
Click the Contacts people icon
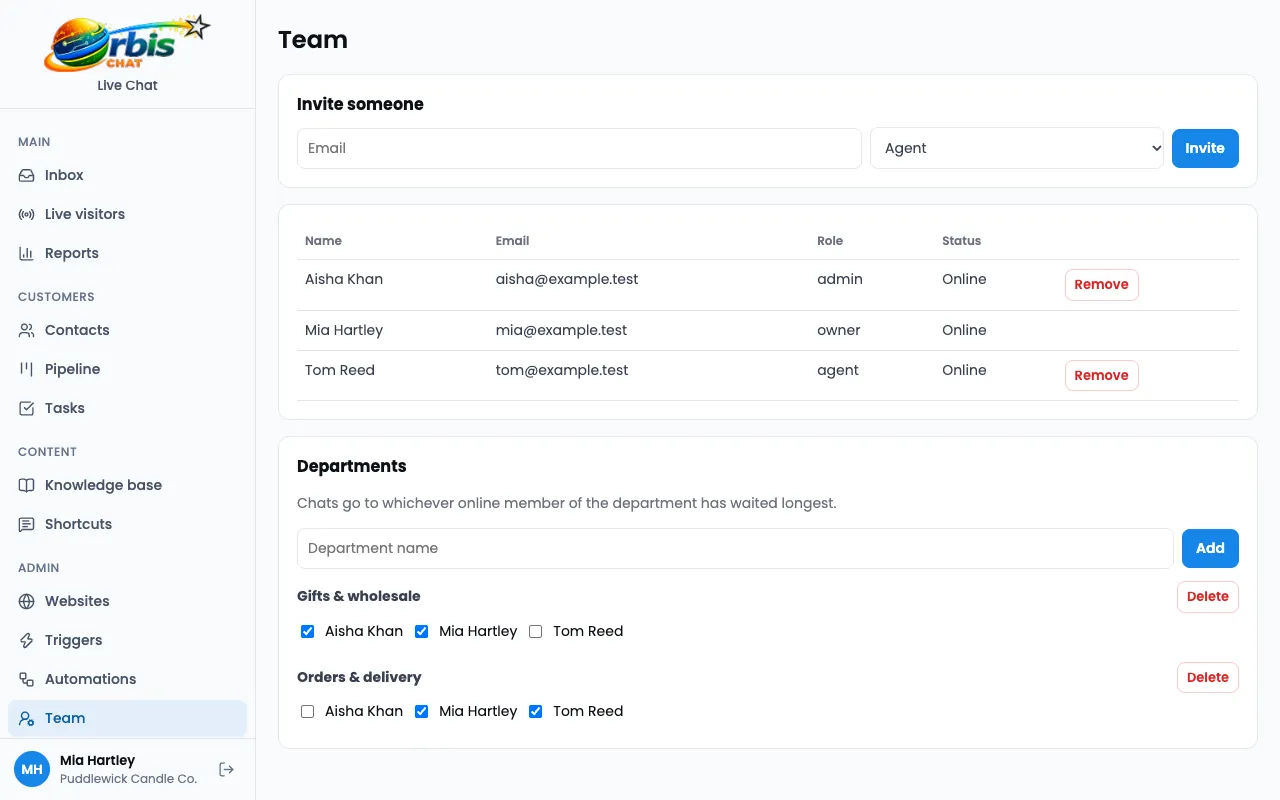[27, 330]
